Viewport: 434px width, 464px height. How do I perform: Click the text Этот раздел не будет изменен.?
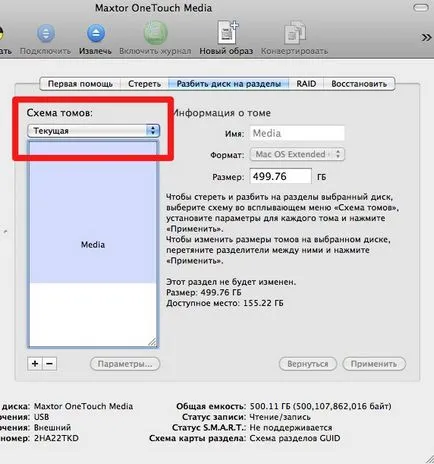point(231,282)
